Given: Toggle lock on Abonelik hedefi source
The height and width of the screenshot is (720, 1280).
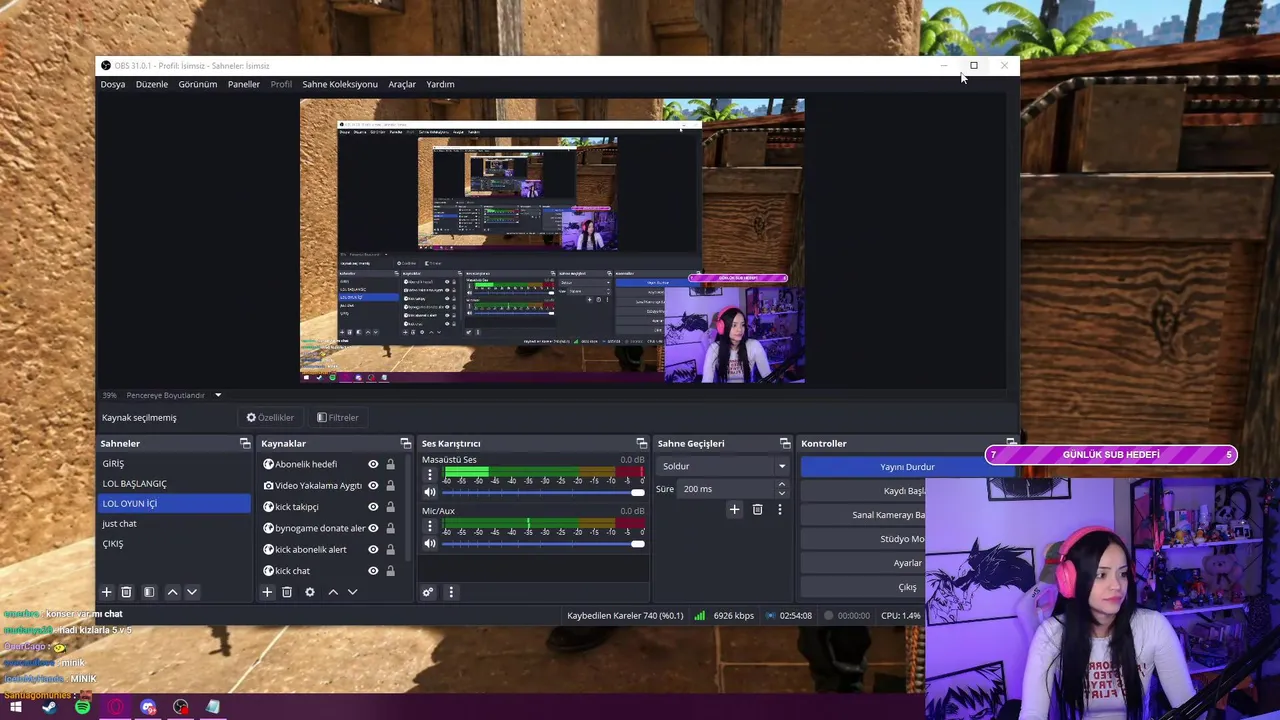Looking at the screenshot, I should pyautogui.click(x=390, y=464).
